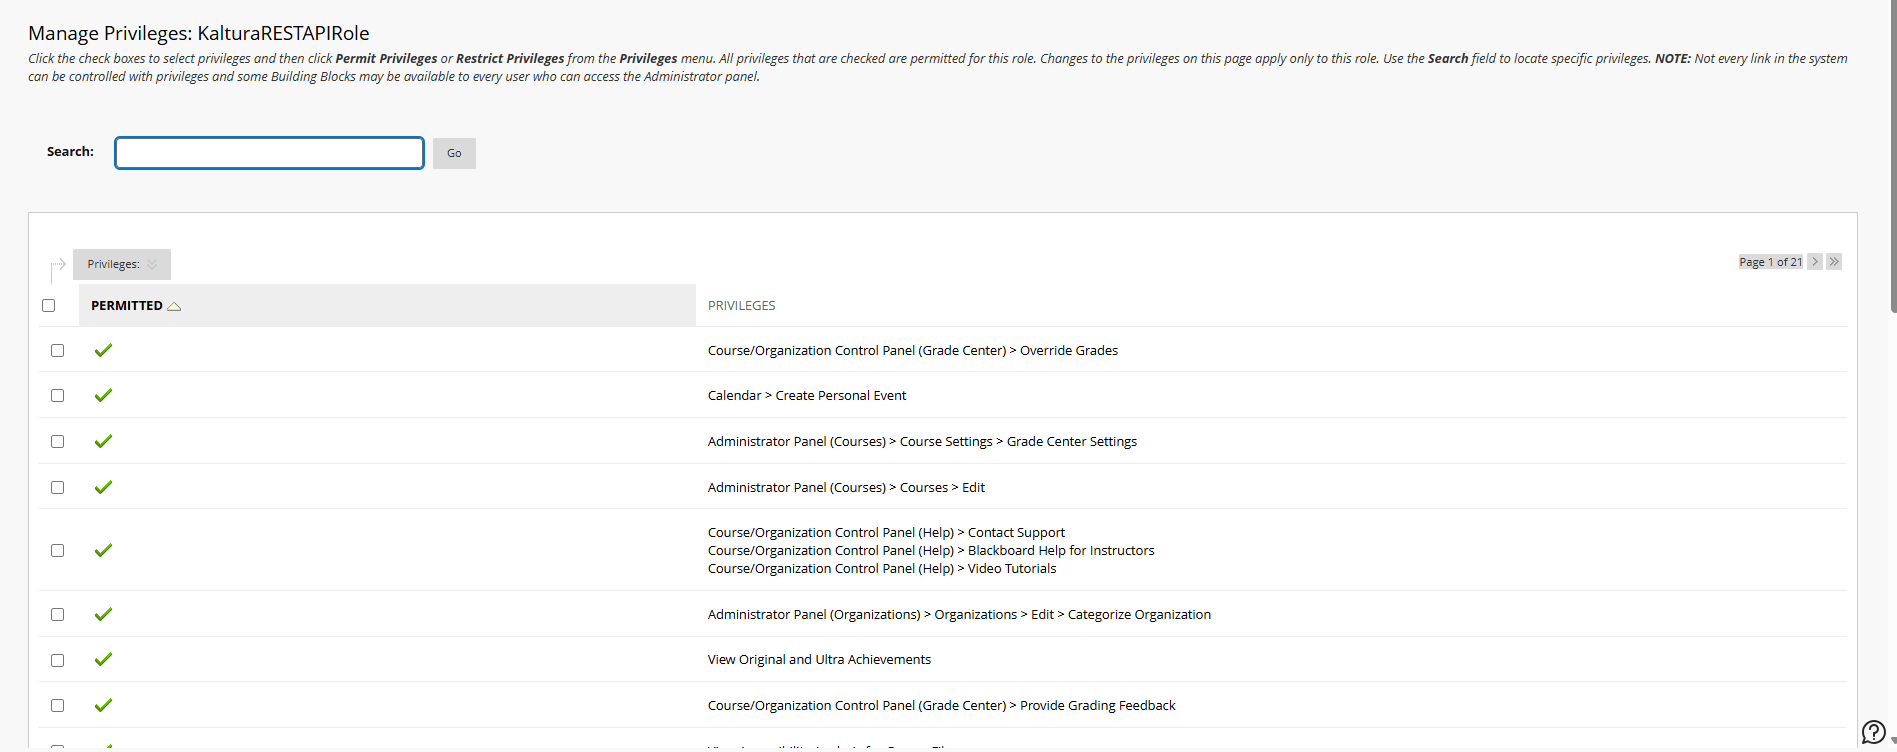This screenshot has height=752, width=1897.
Task: Tick the select-all checkbox in header
Action: 49,305
